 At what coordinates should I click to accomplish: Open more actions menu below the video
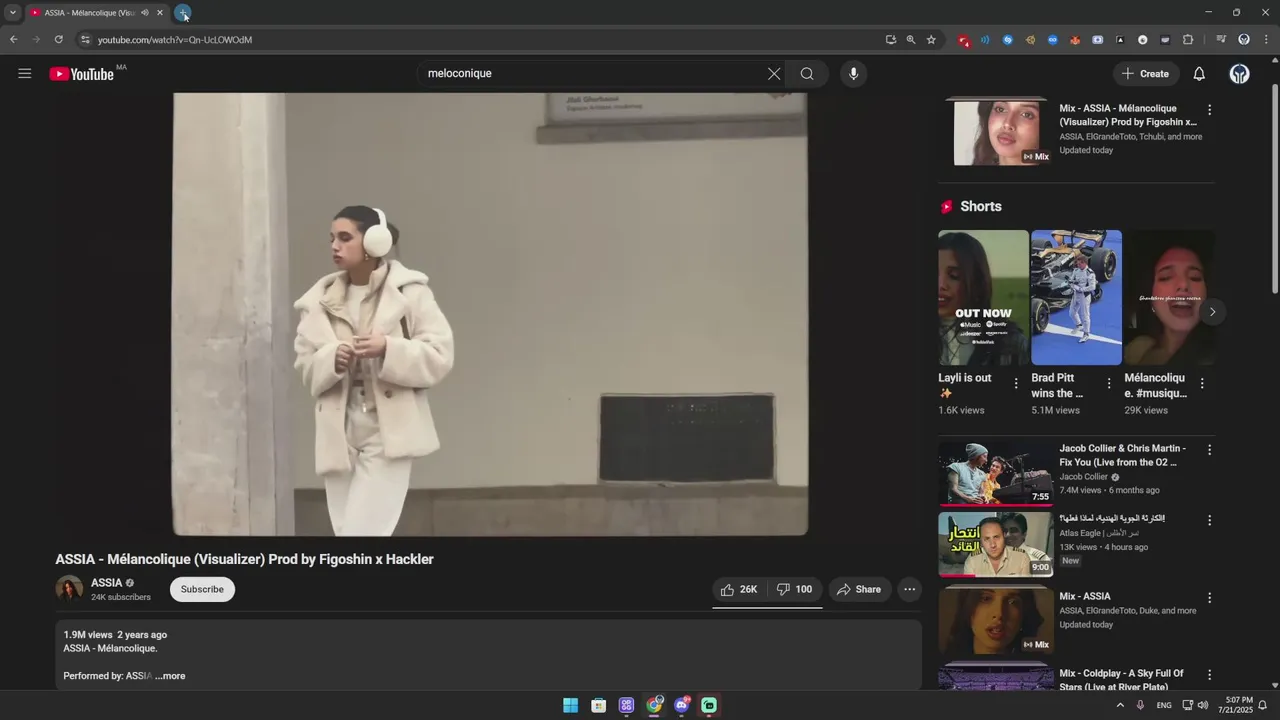point(909,590)
